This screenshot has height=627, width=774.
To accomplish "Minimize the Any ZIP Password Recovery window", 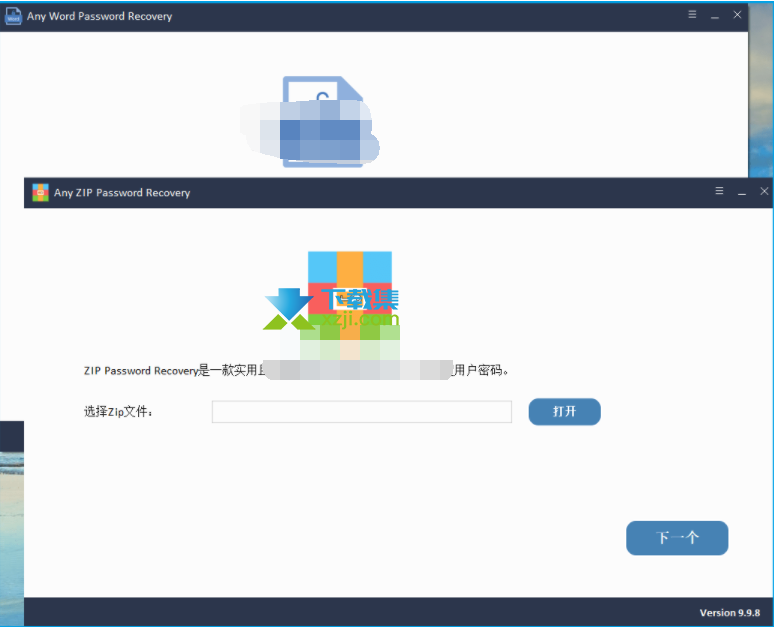I will click(x=741, y=192).
